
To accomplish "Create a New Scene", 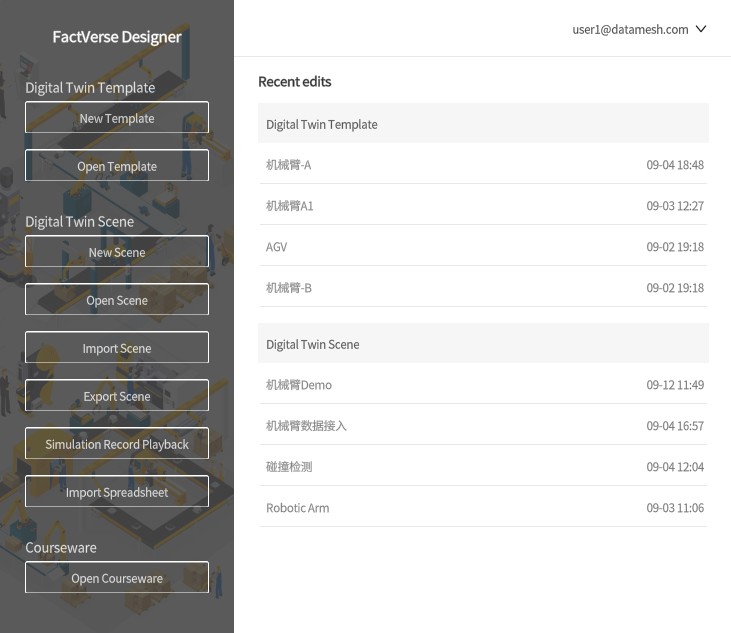I will coord(117,252).
